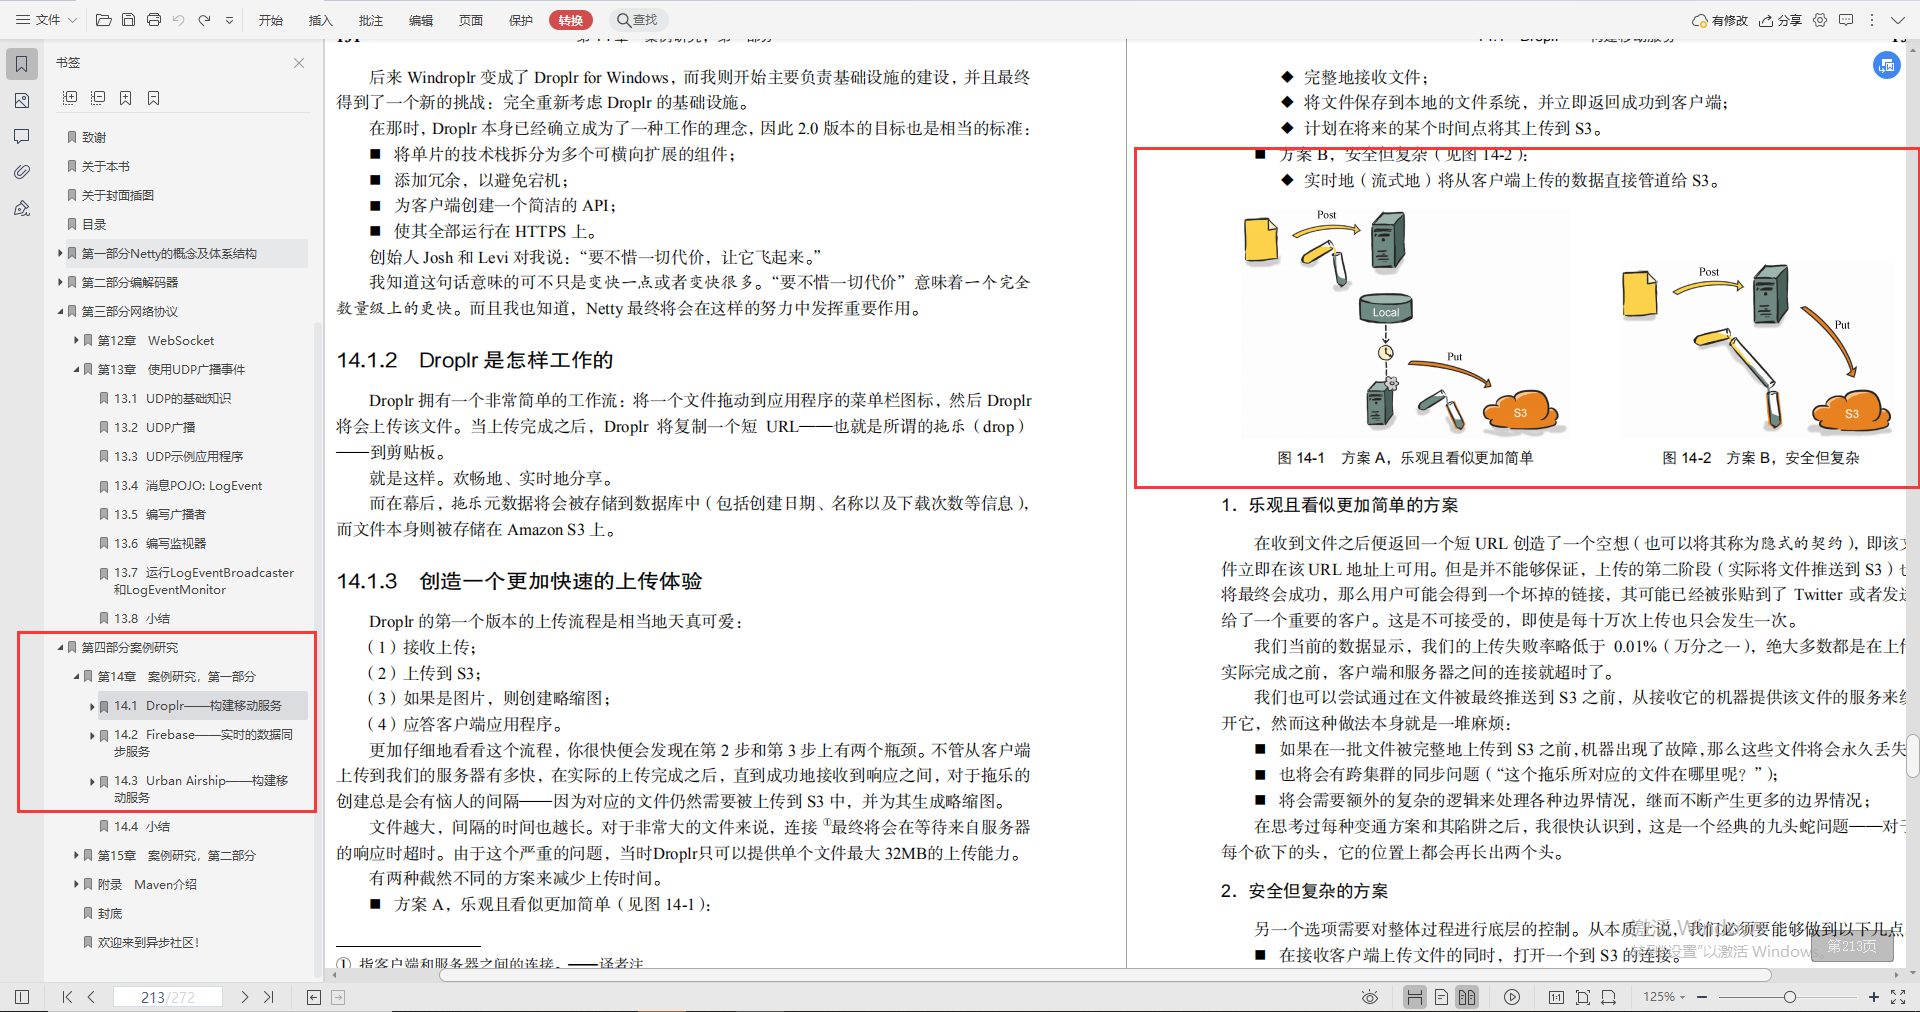Open the feedback message icon at top right
The image size is (1920, 1012).
coord(1846,20)
